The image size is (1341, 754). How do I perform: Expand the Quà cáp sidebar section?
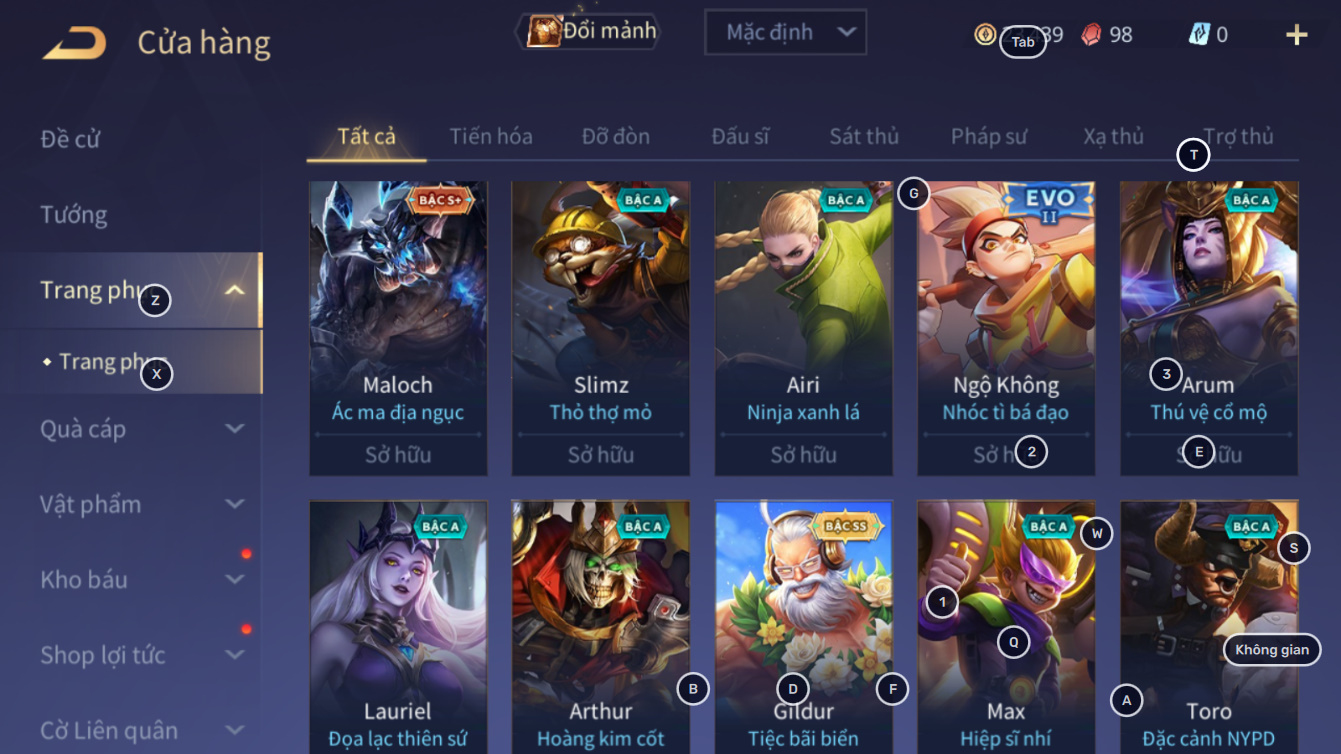235,429
